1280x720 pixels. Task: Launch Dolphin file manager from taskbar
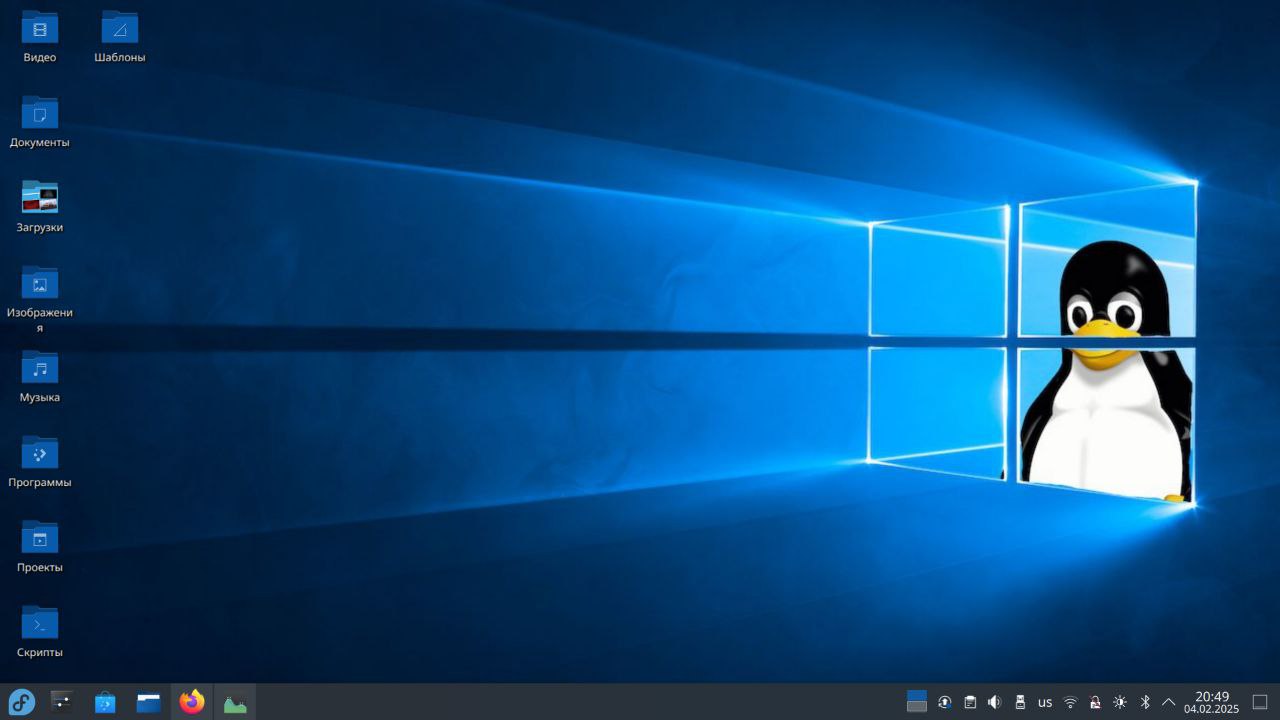149,702
